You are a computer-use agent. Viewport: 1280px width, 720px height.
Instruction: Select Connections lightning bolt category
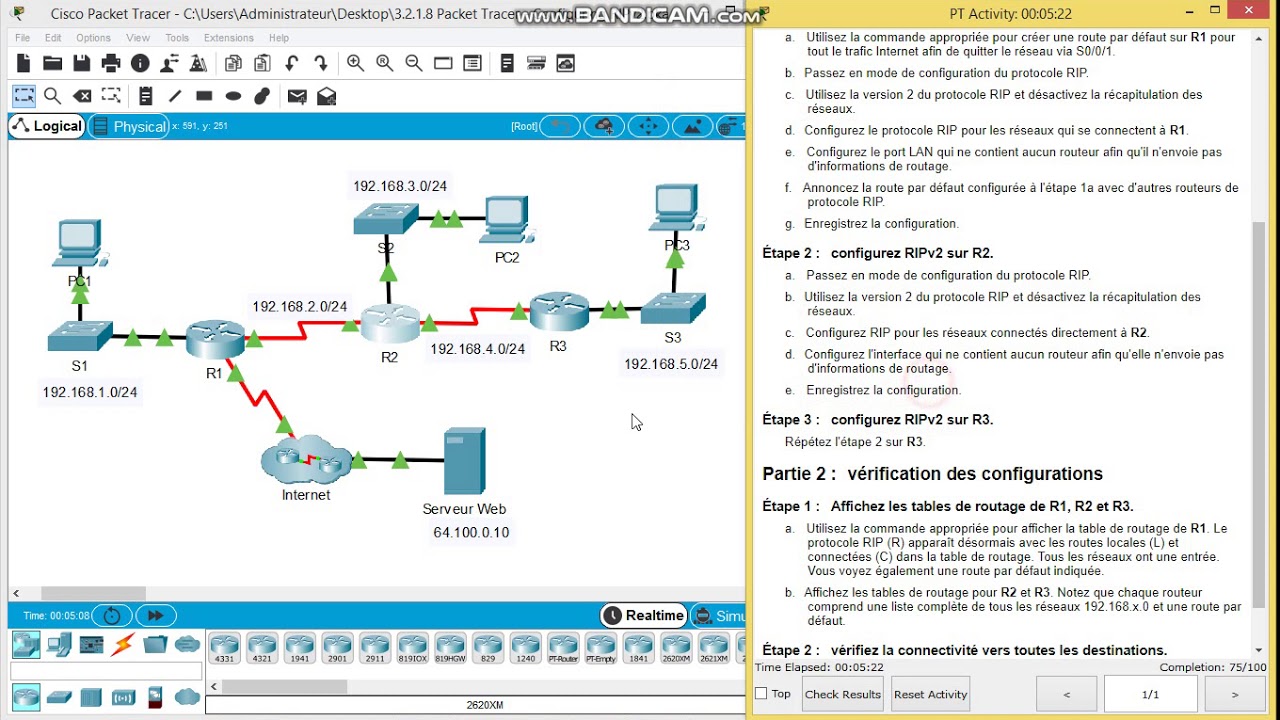[x=124, y=645]
